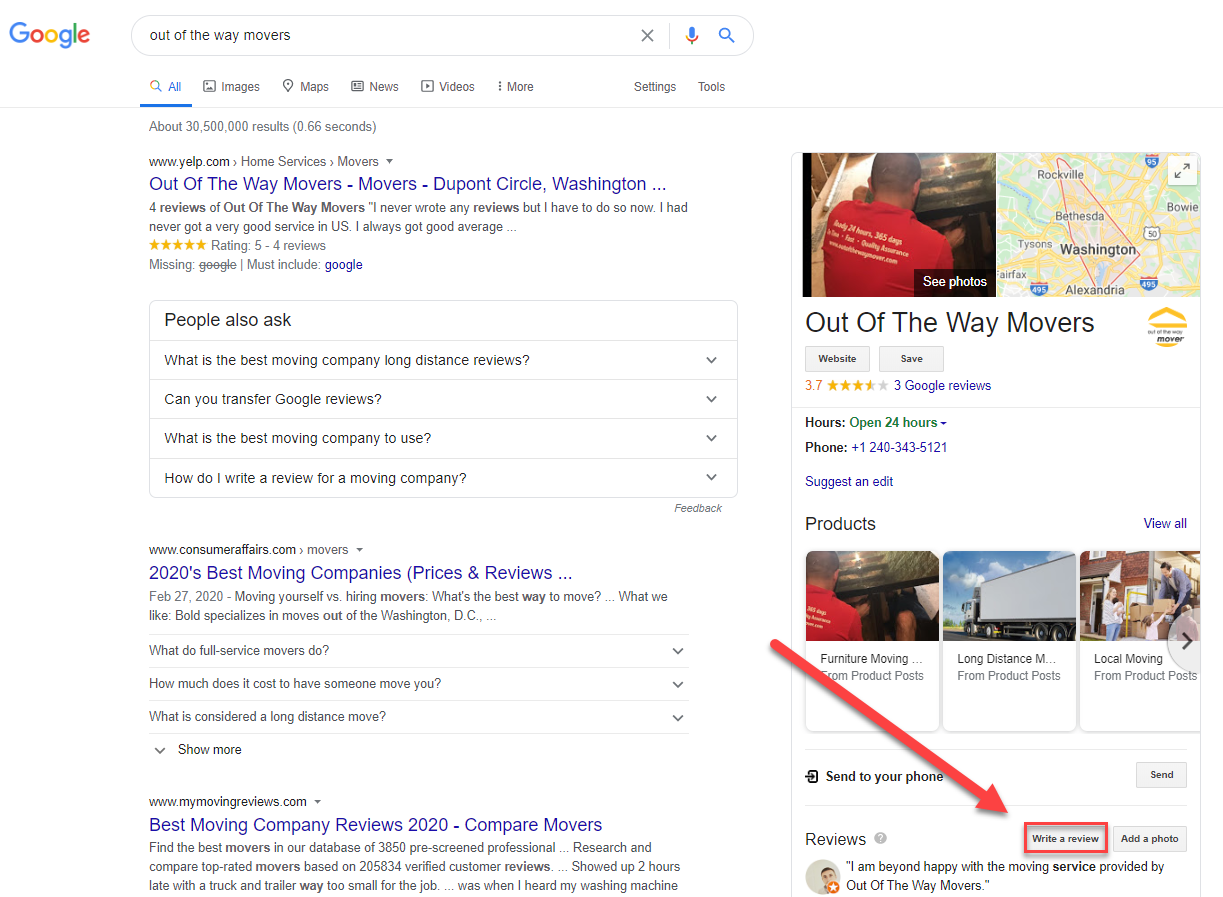The height and width of the screenshot is (897, 1223).
Task: Open the Furniture Moving product card
Action: (x=872, y=641)
